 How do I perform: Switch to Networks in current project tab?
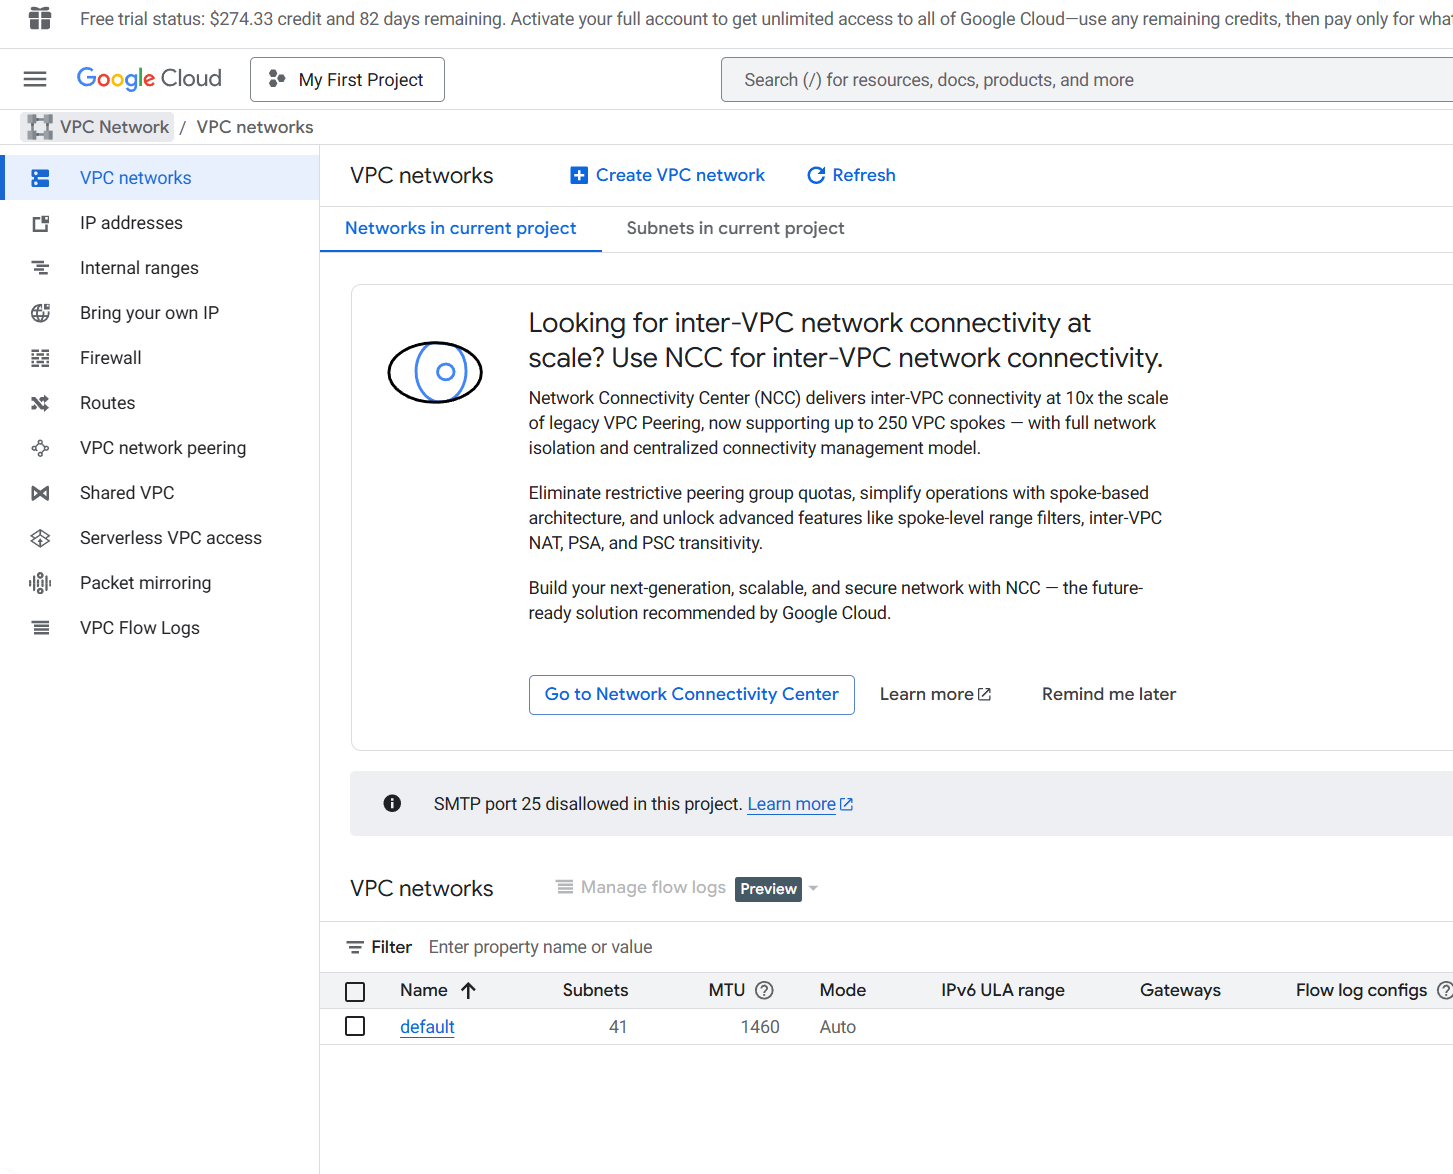tap(460, 228)
